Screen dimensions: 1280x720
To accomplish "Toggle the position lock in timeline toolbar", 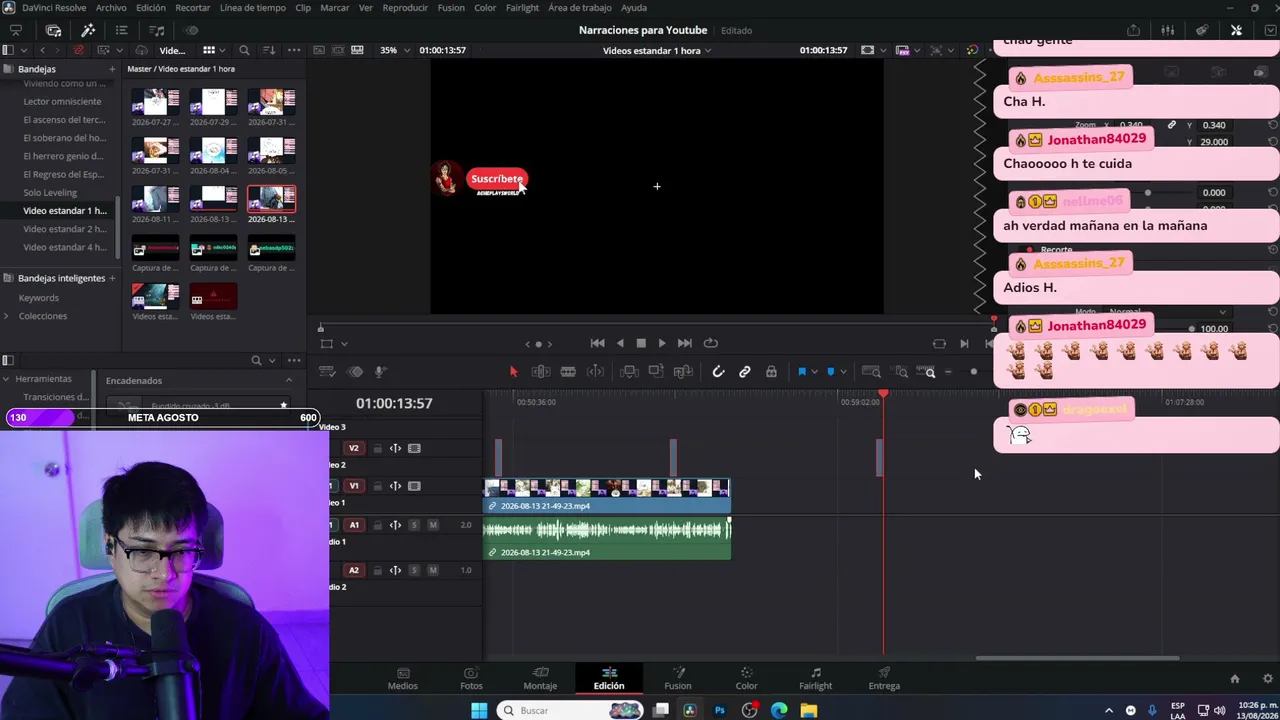I will [x=771, y=372].
